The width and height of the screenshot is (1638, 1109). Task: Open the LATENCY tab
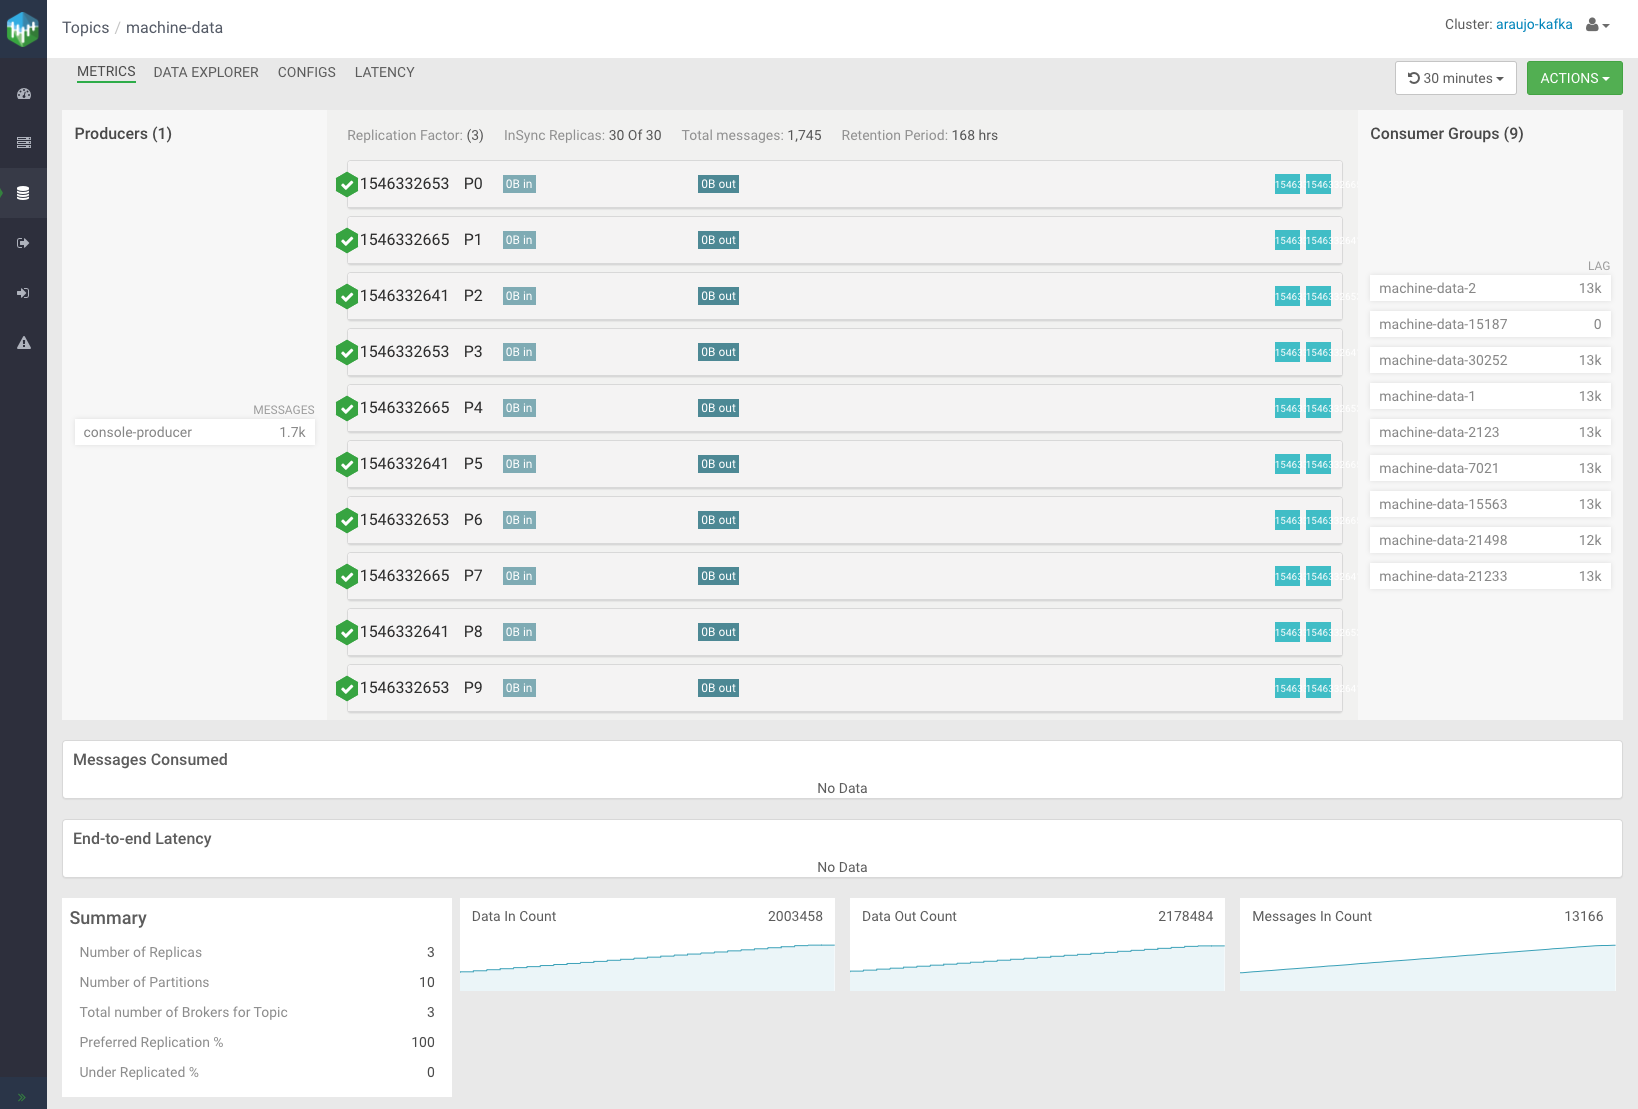[x=384, y=72]
